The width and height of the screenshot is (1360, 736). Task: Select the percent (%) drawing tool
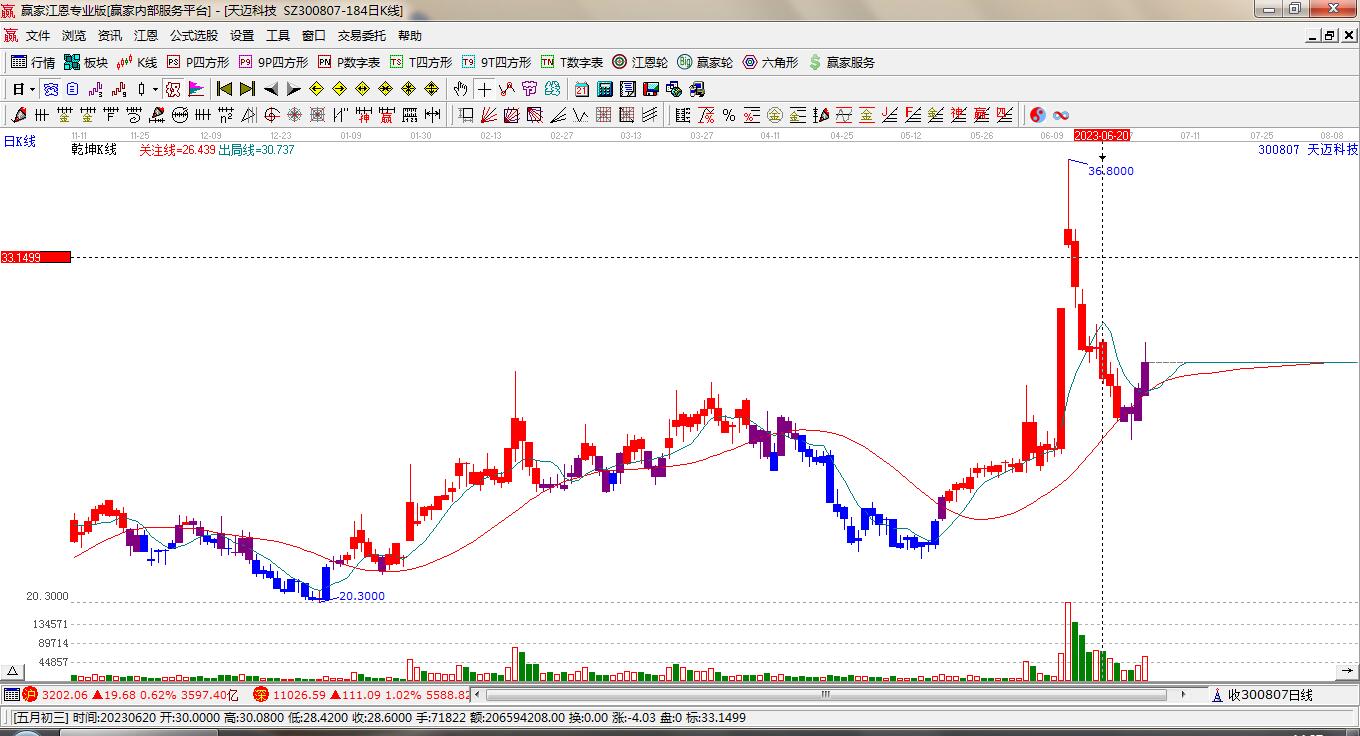729,115
